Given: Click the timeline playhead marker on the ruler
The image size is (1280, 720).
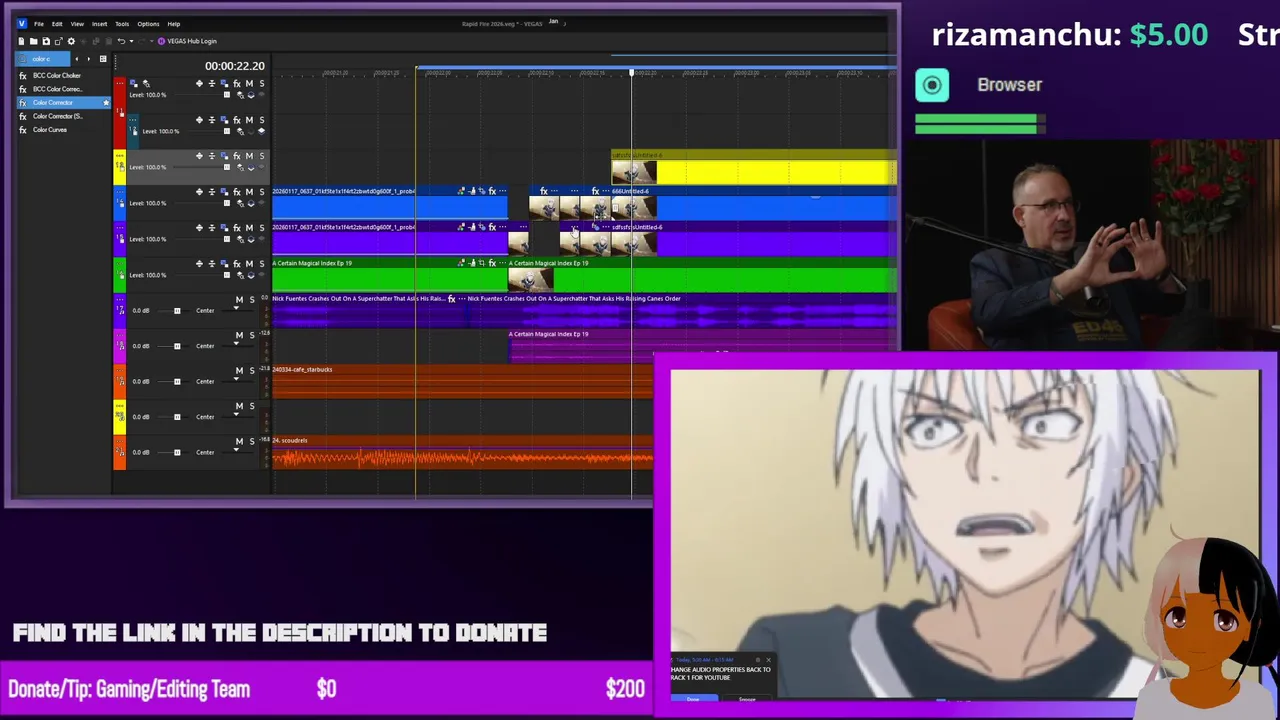Looking at the screenshot, I should [631, 72].
